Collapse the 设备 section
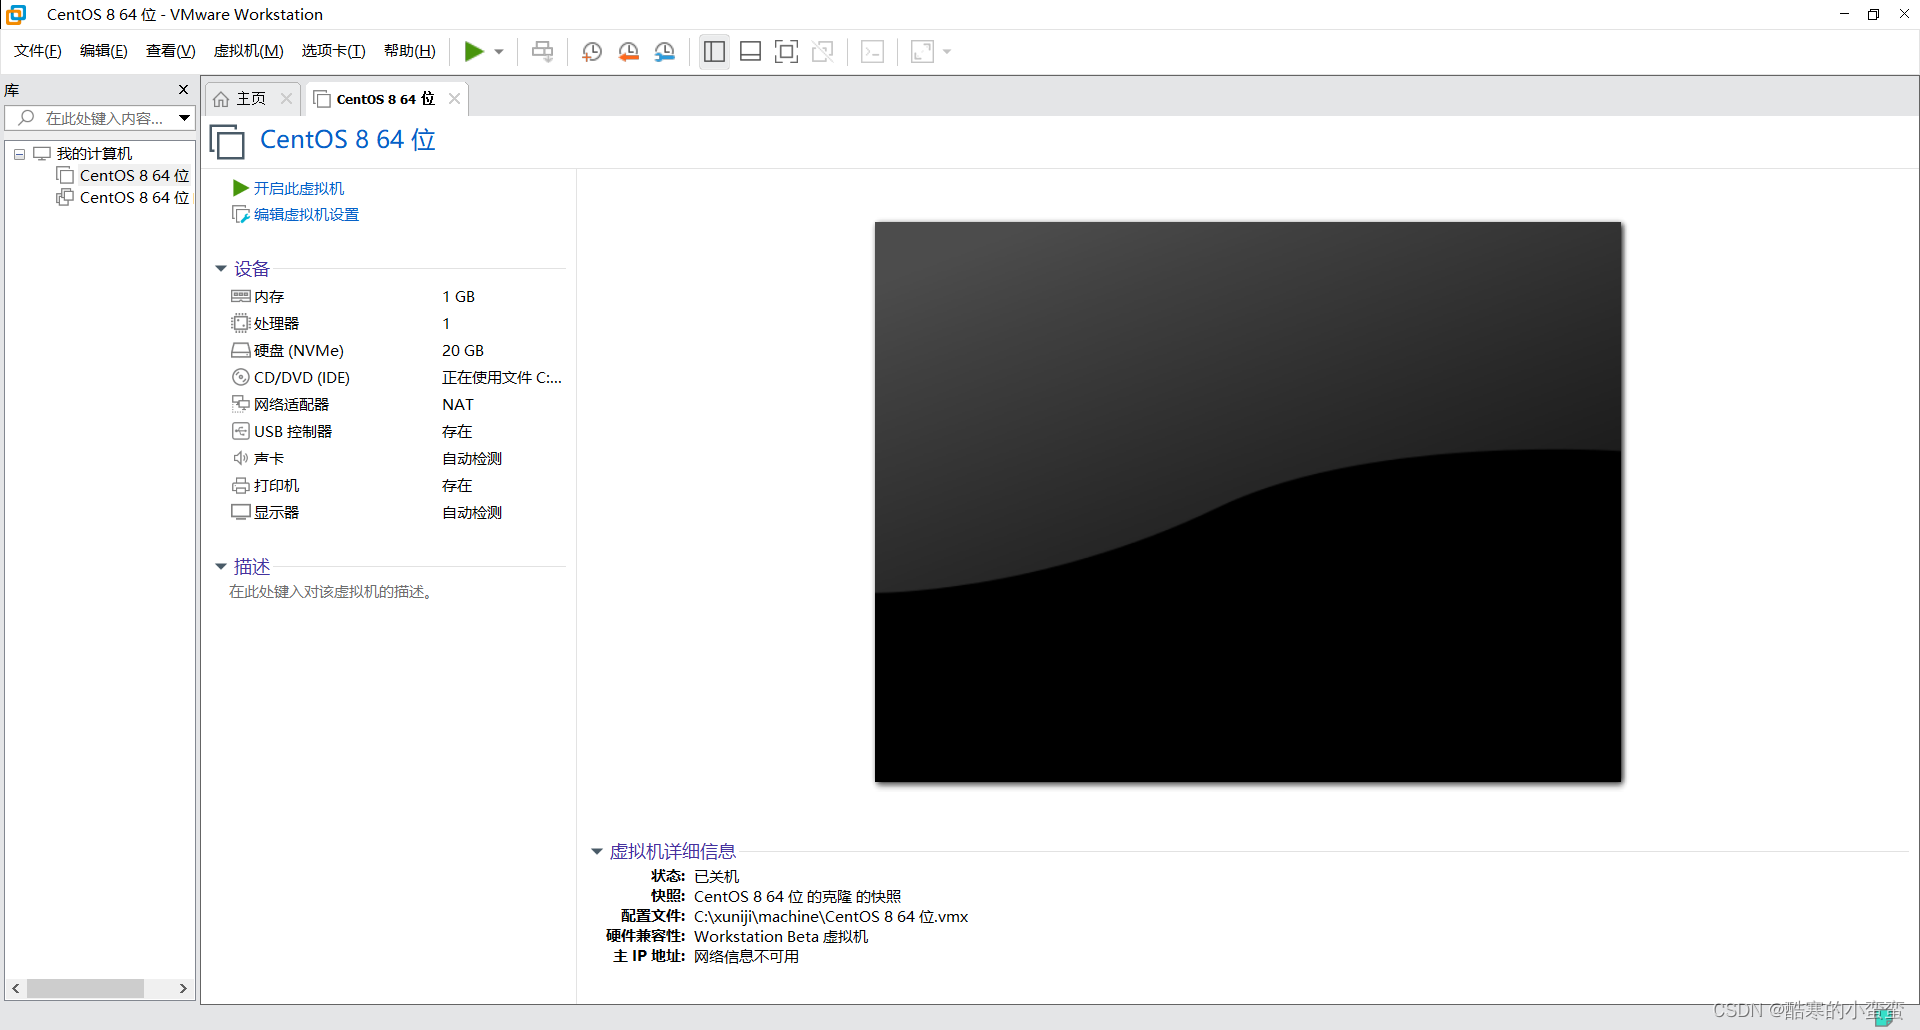Image resolution: width=1920 pixels, height=1030 pixels. point(221,268)
